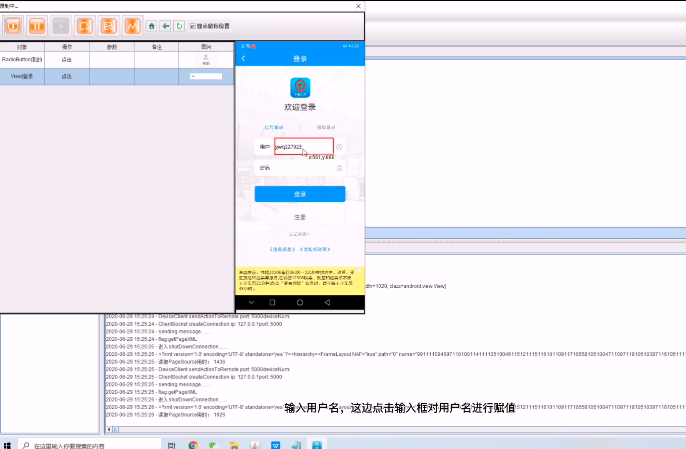Click the Windows Start button on taskbar
The width and height of the screenshot is (686, 449).
pos(8,443)
